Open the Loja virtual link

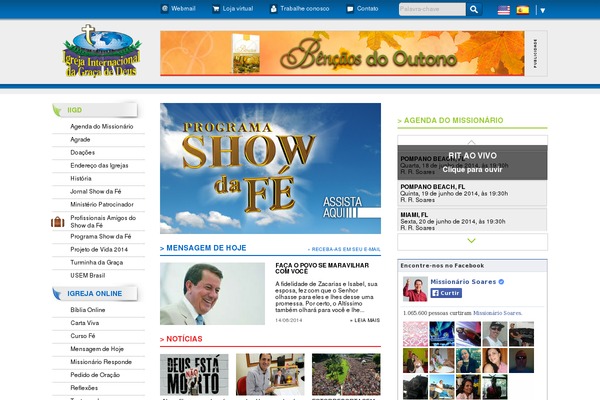(238, 8)
